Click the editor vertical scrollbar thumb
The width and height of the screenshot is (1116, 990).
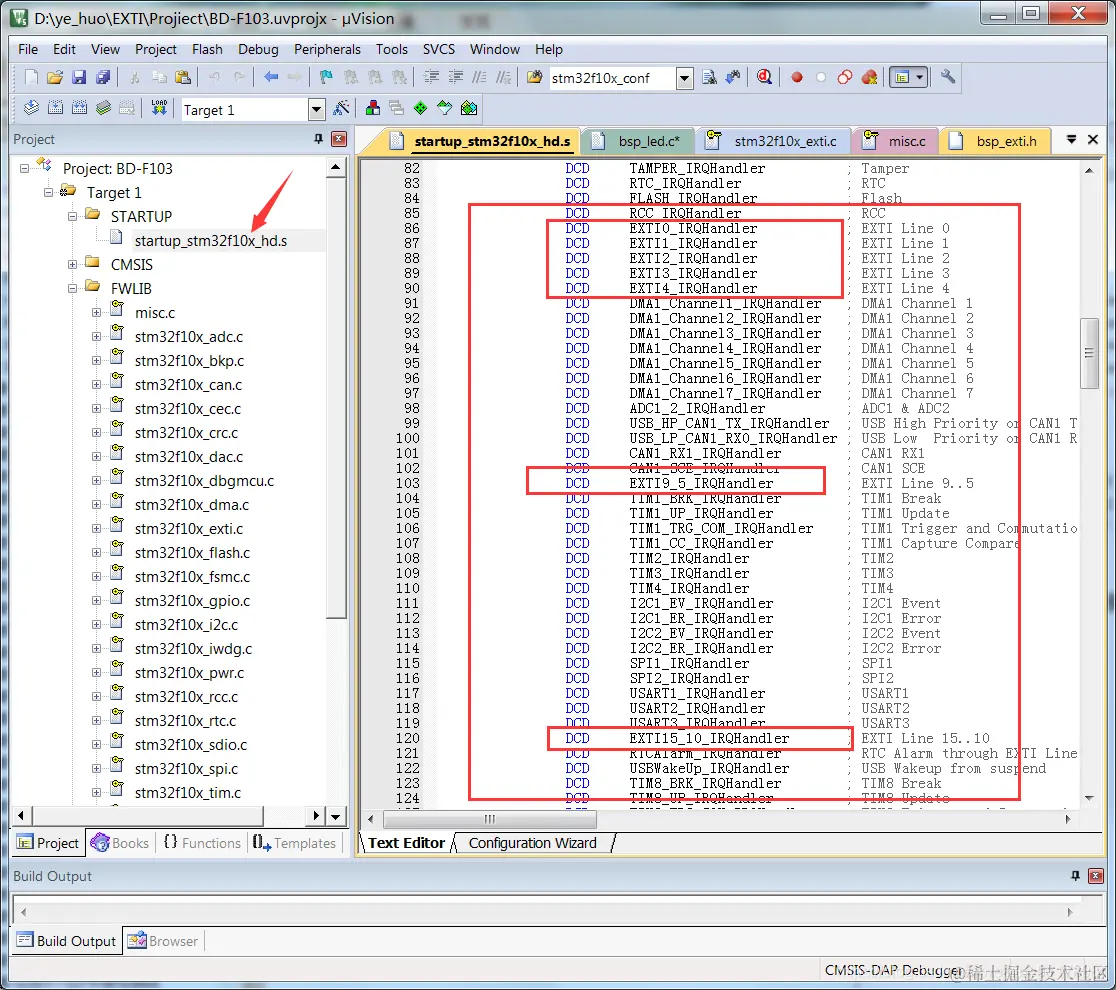(1089, 353)
